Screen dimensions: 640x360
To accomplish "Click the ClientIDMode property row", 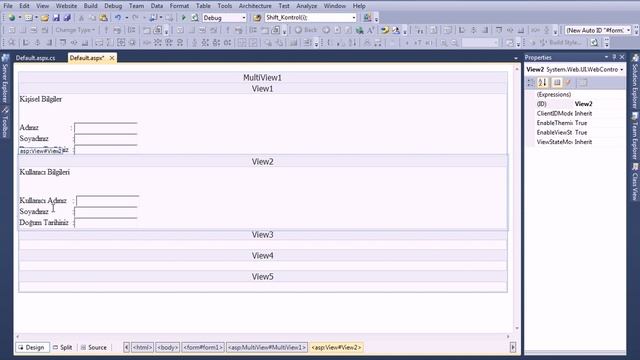I will [576, 113].
